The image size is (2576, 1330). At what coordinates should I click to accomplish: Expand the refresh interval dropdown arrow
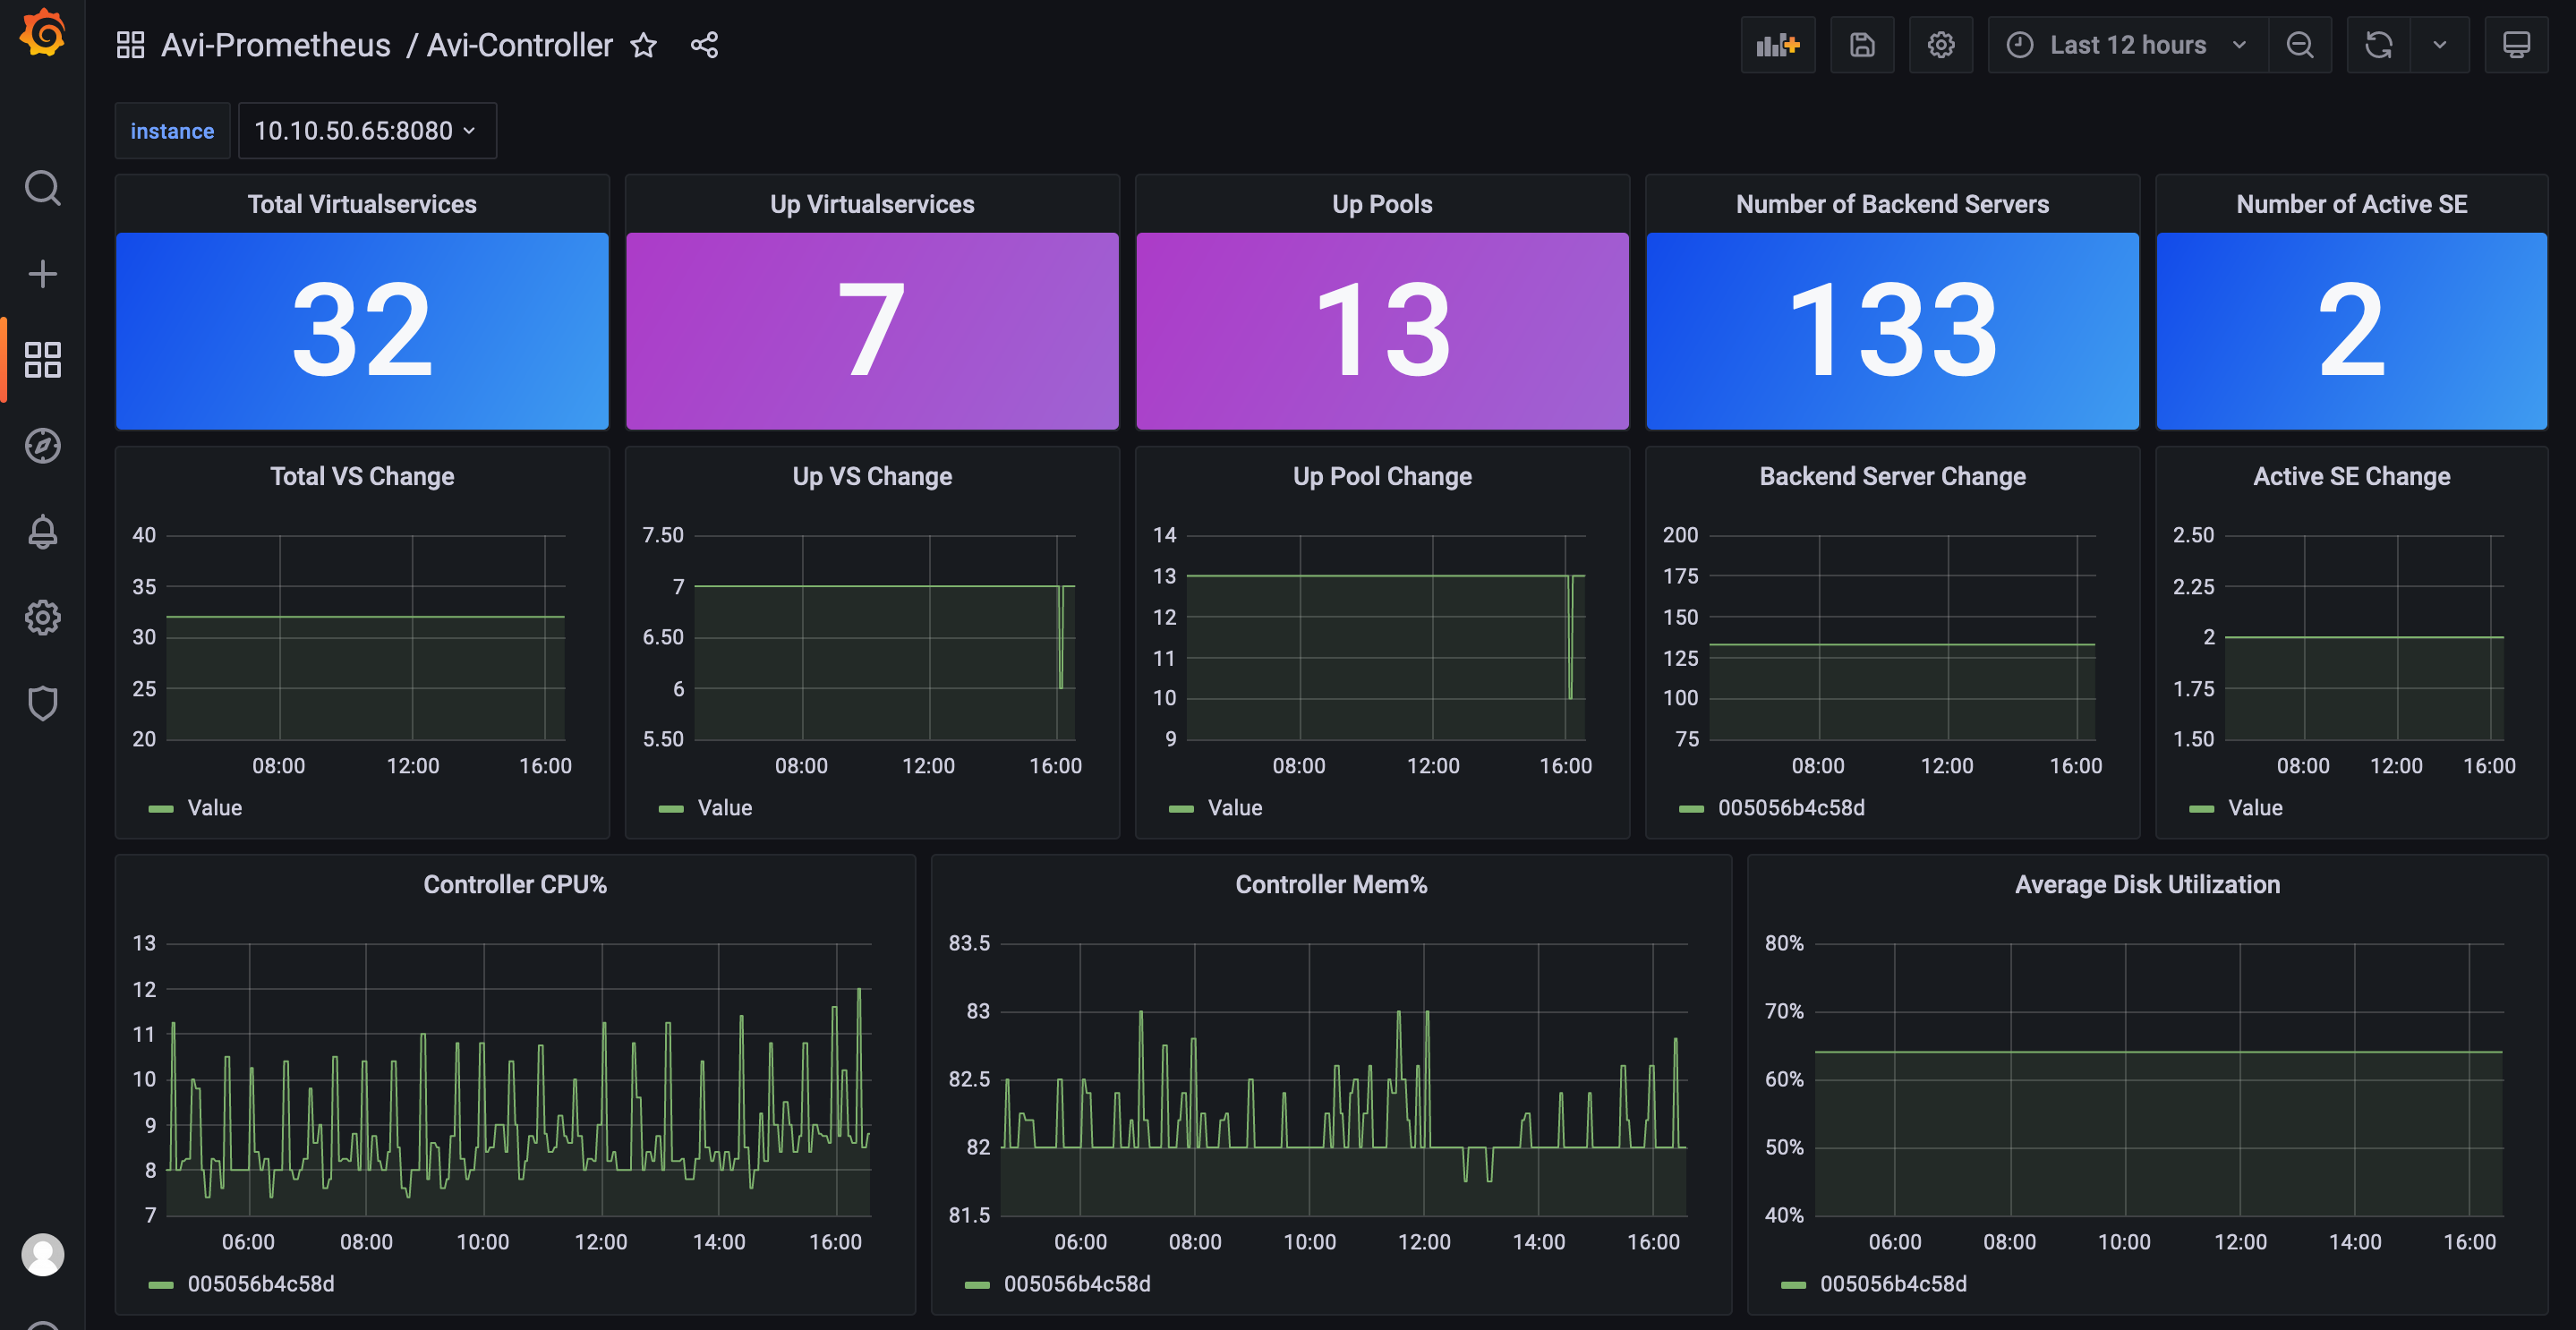click(x=2440, y=45)
